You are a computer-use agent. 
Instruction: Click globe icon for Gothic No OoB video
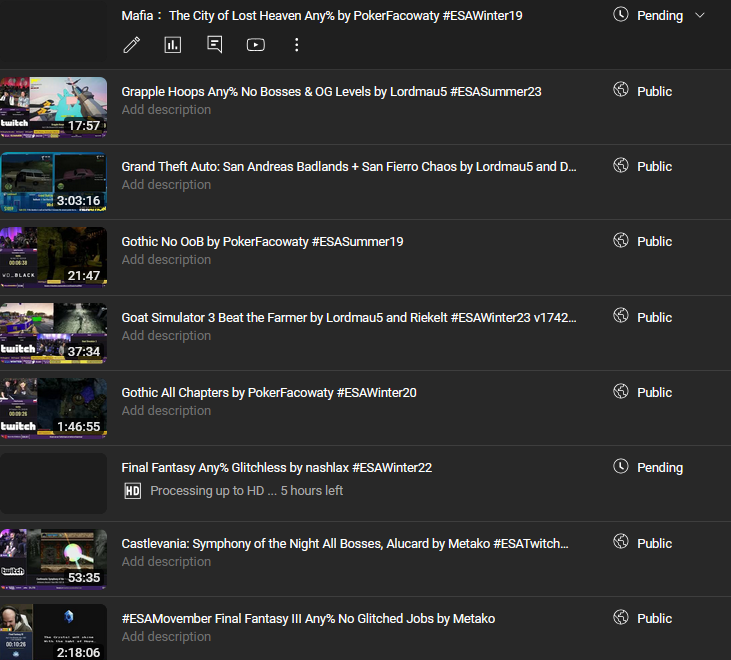(x=621, y=240)
